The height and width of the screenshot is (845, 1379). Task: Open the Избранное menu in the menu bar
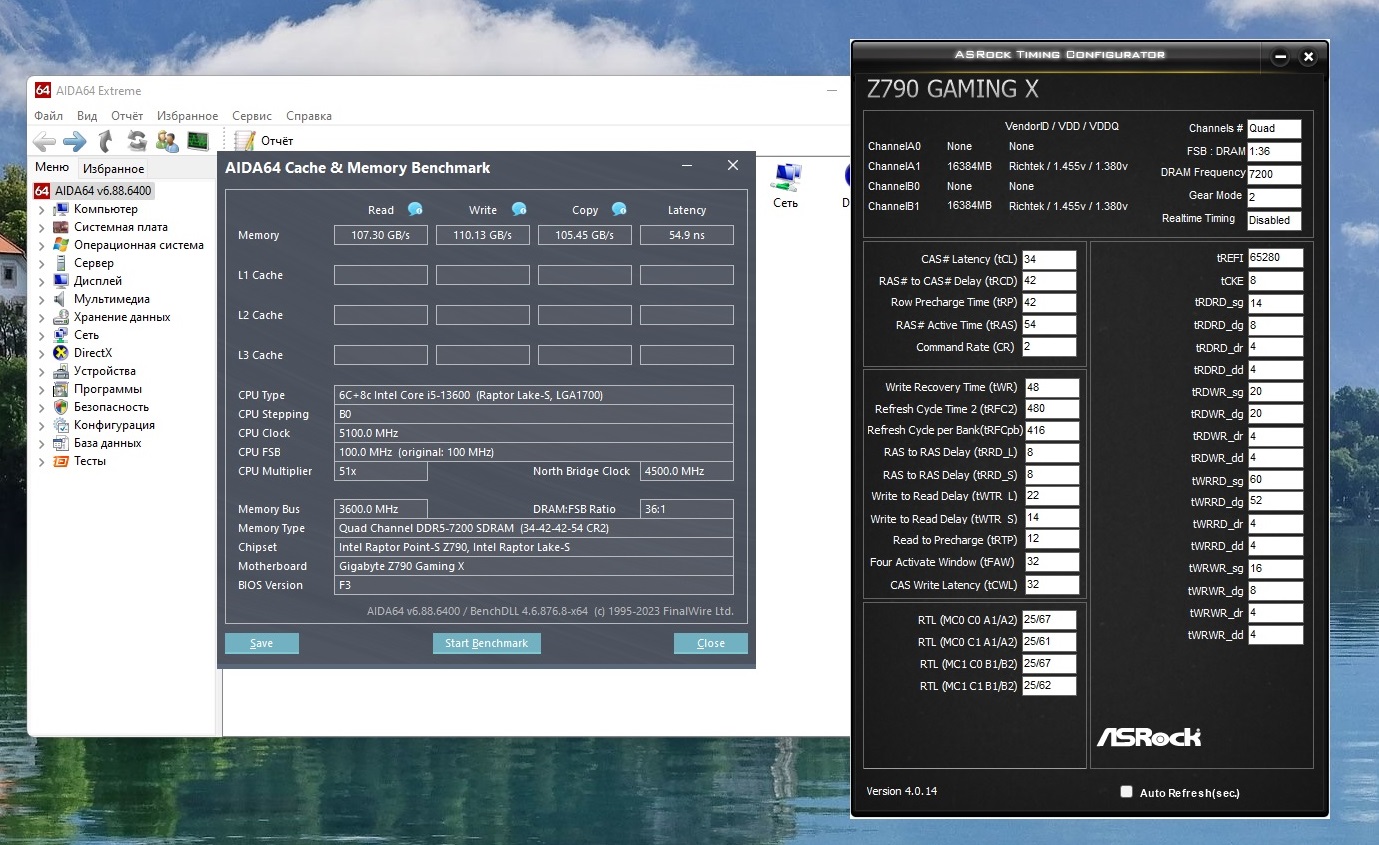coord(187,116)
